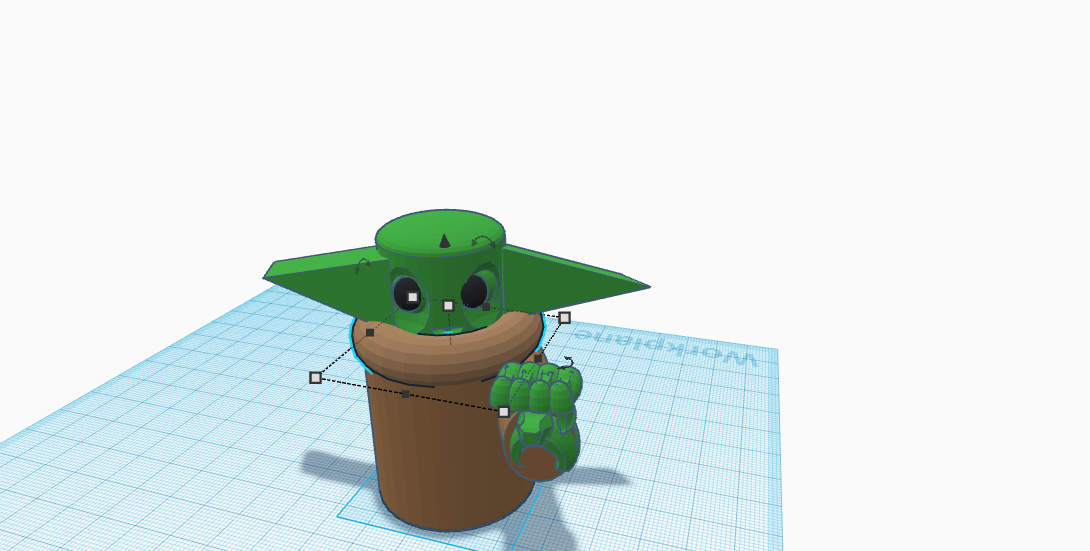Click the rotation arrow above the green fist

pos(568,362)
